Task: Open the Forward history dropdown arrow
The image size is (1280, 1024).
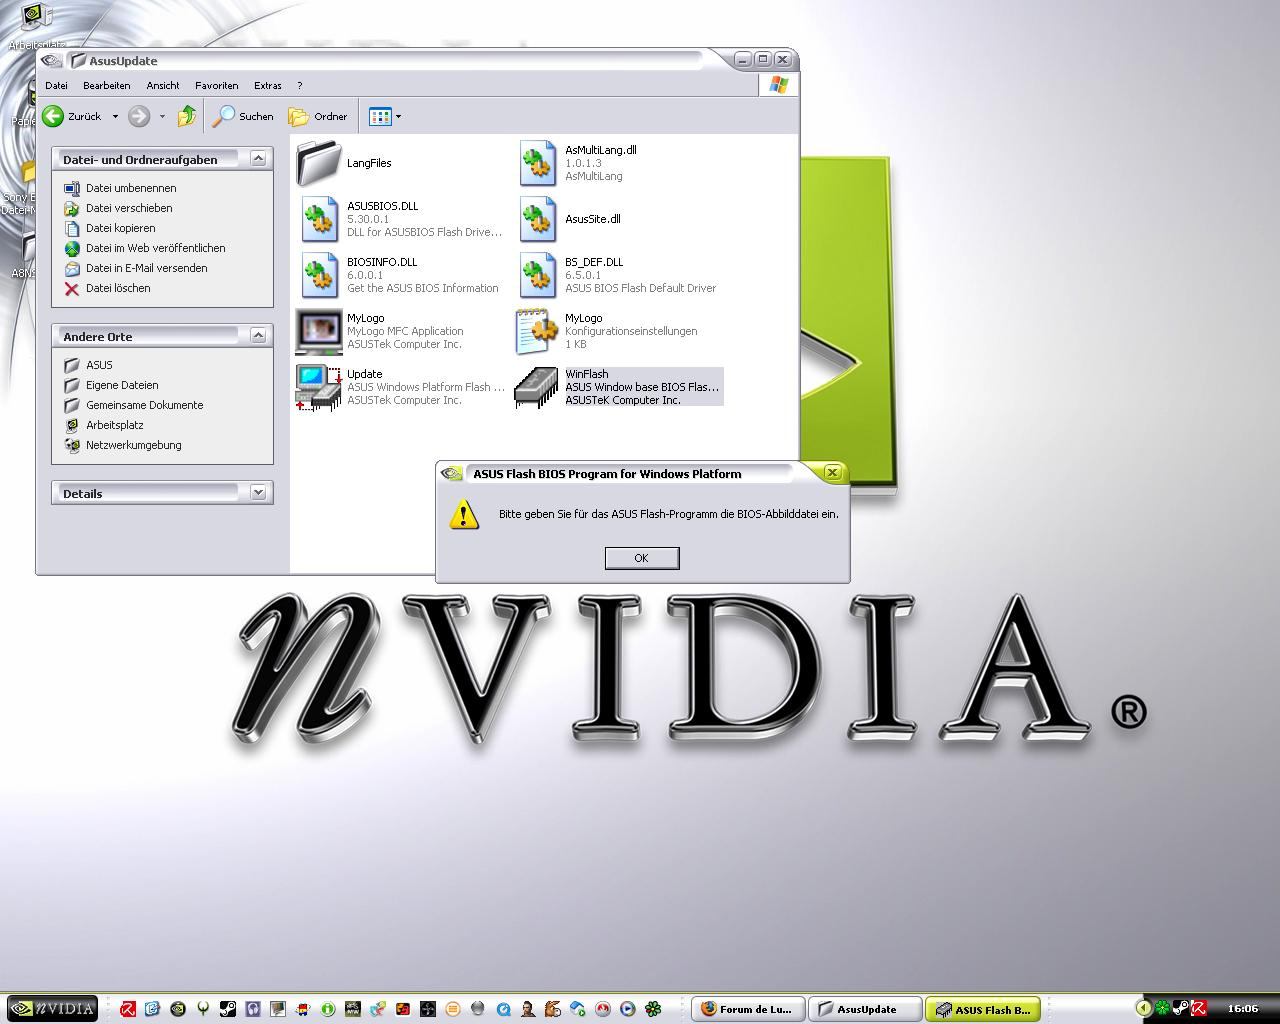Action: click(x=162, y=116)
